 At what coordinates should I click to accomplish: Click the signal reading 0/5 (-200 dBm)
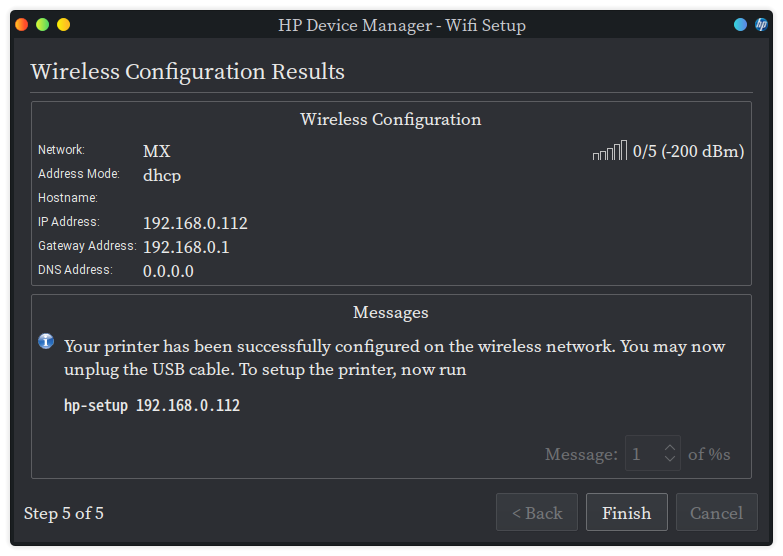tap(688, 151)
